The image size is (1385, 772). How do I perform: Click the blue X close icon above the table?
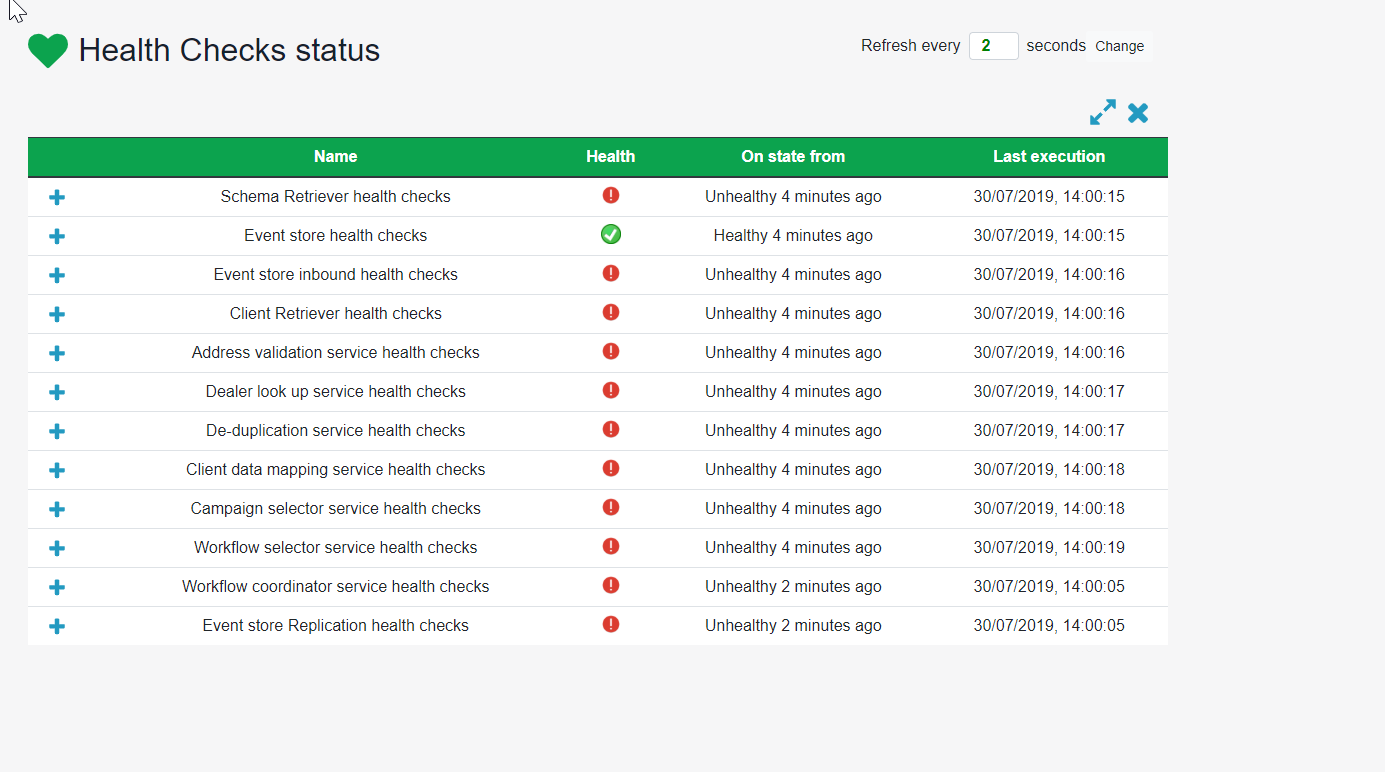pos(1137,113)
